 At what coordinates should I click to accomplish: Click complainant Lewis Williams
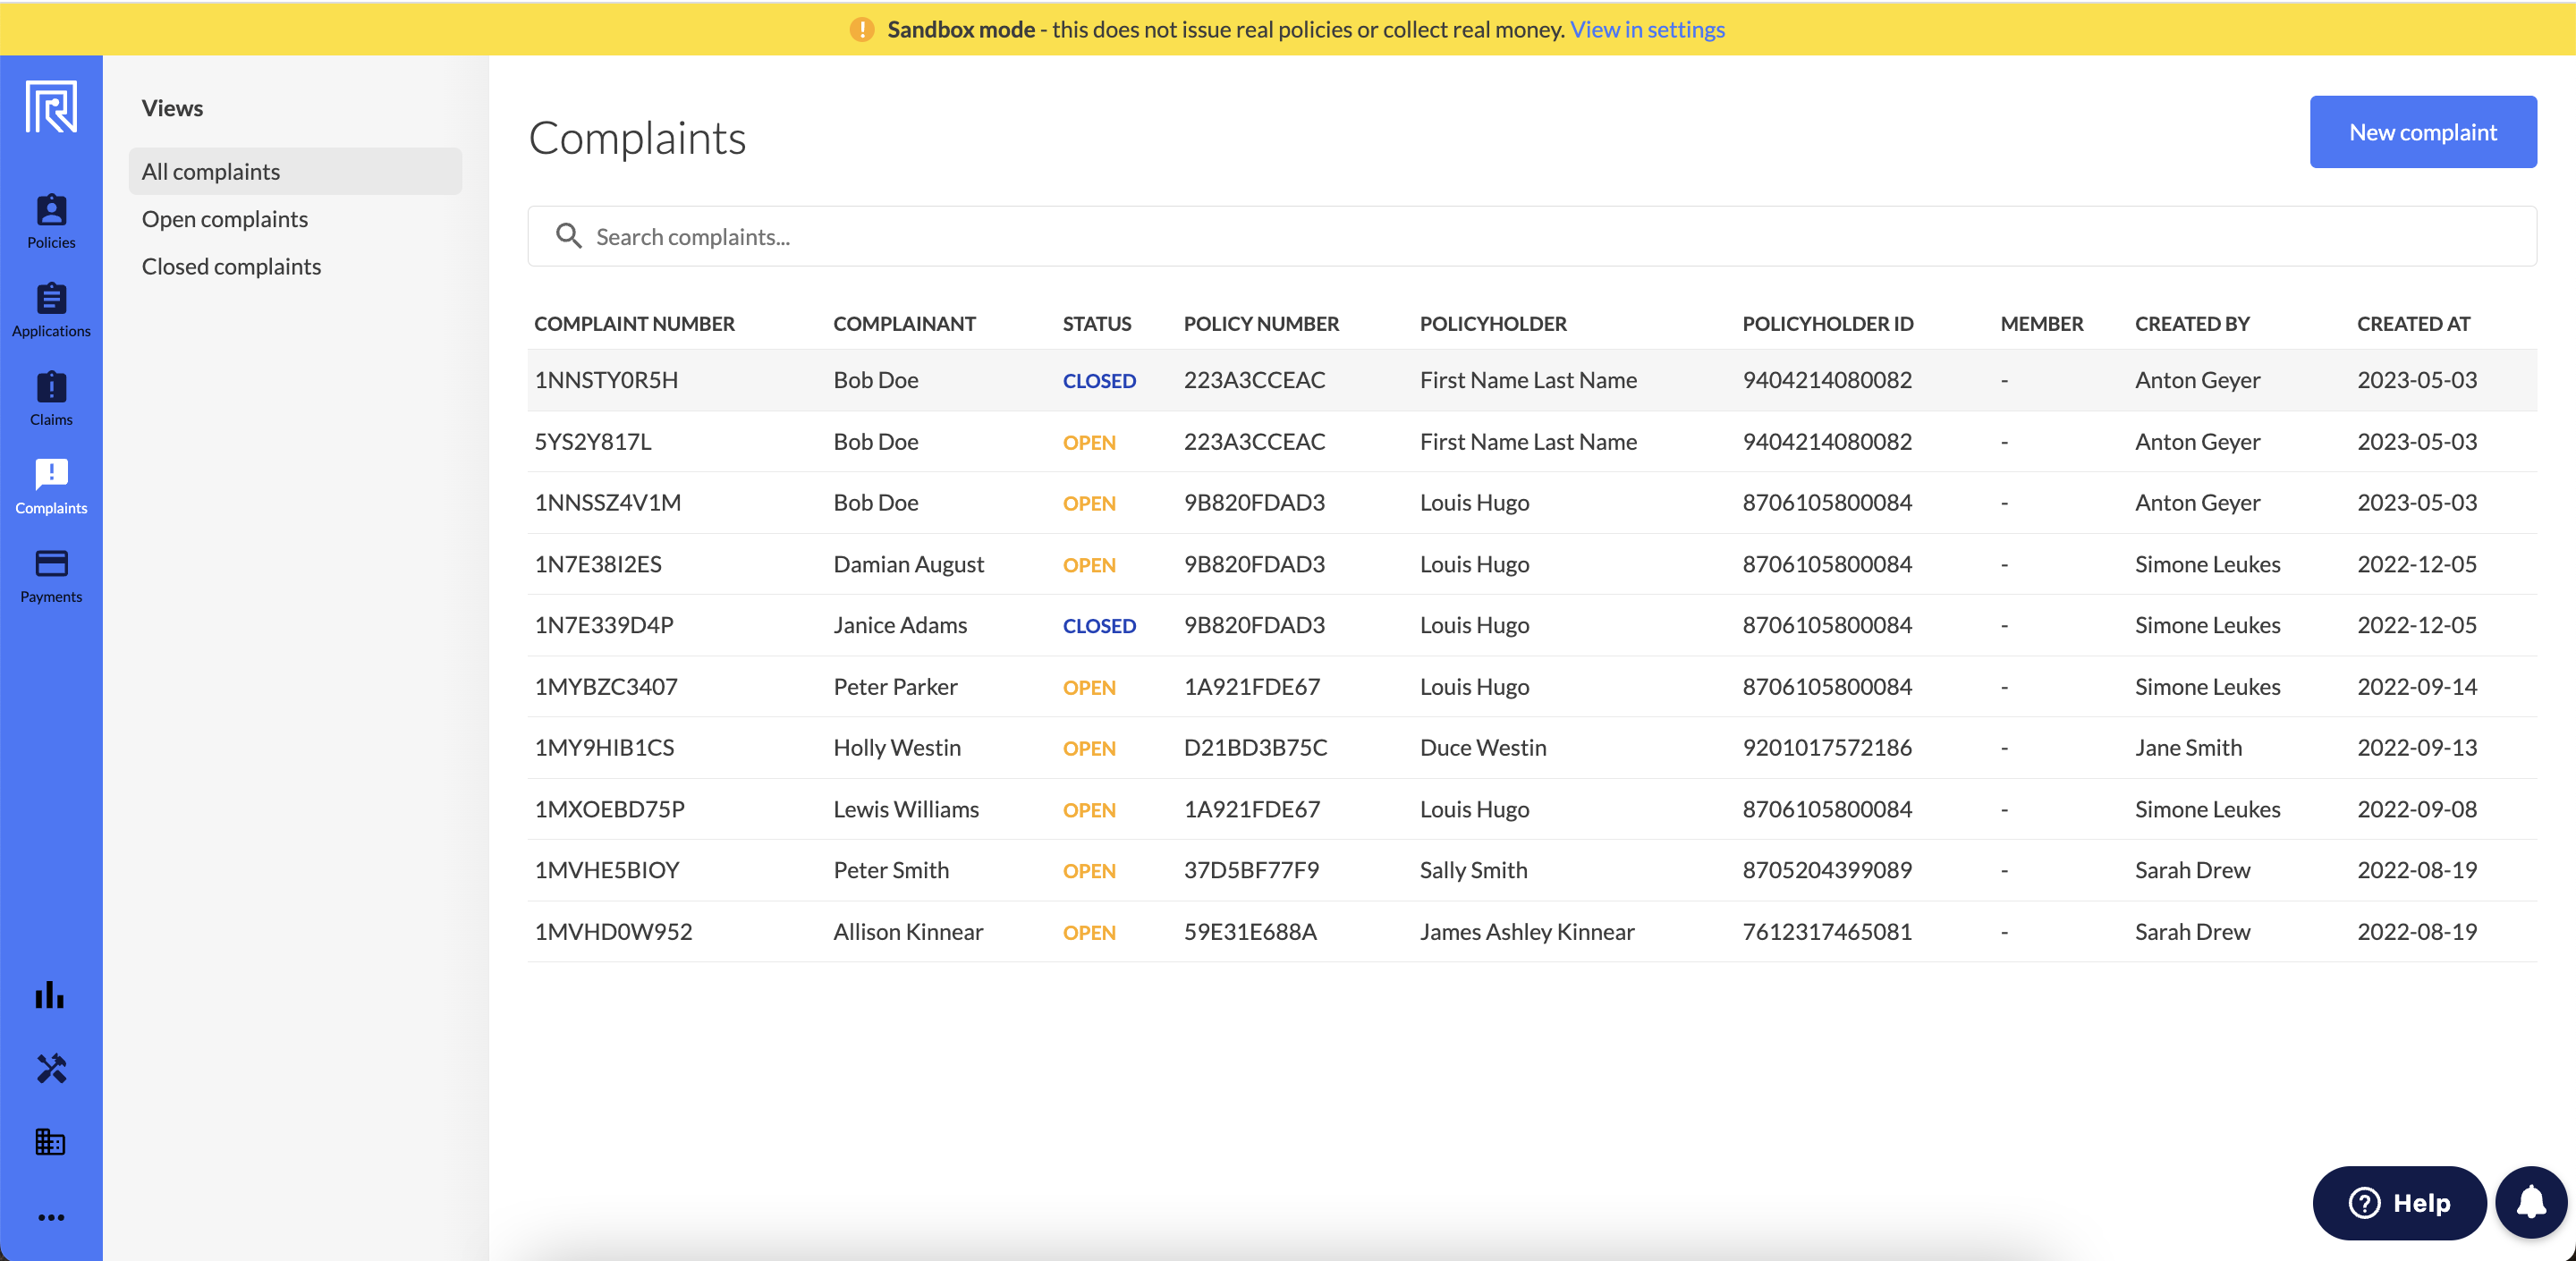coord(906,809)
